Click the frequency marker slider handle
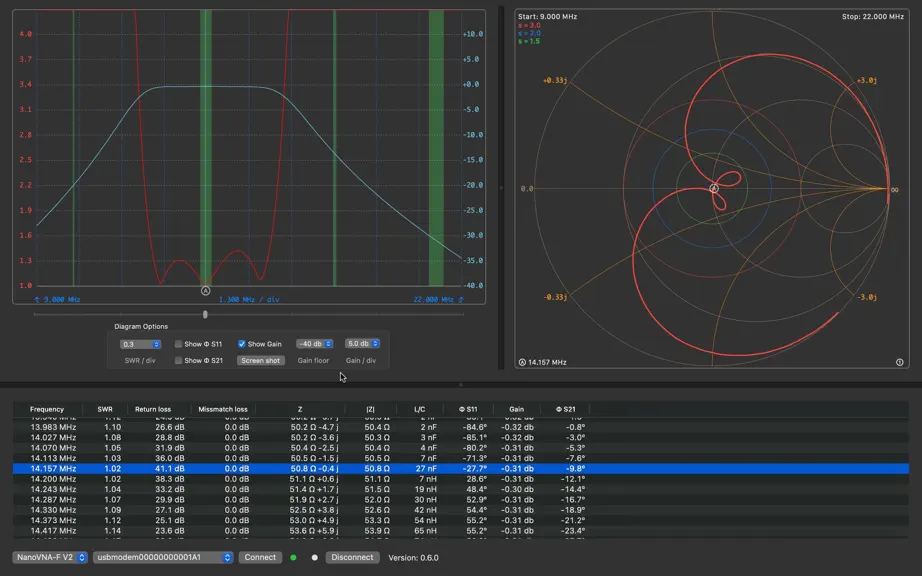The width and height of the screenshot is (922, 576). (205, 314)
